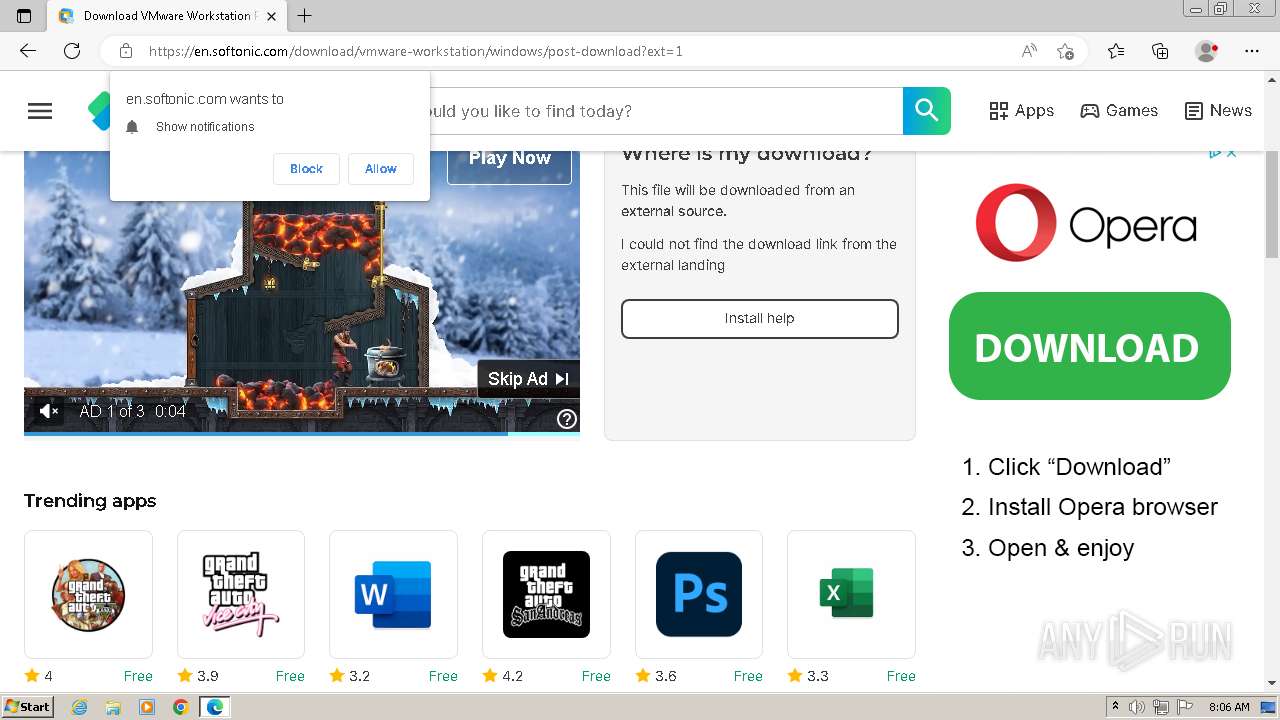Open the browser profile avatar
The height and width of the screenshot is (720, 1280).
[1207, 51]
